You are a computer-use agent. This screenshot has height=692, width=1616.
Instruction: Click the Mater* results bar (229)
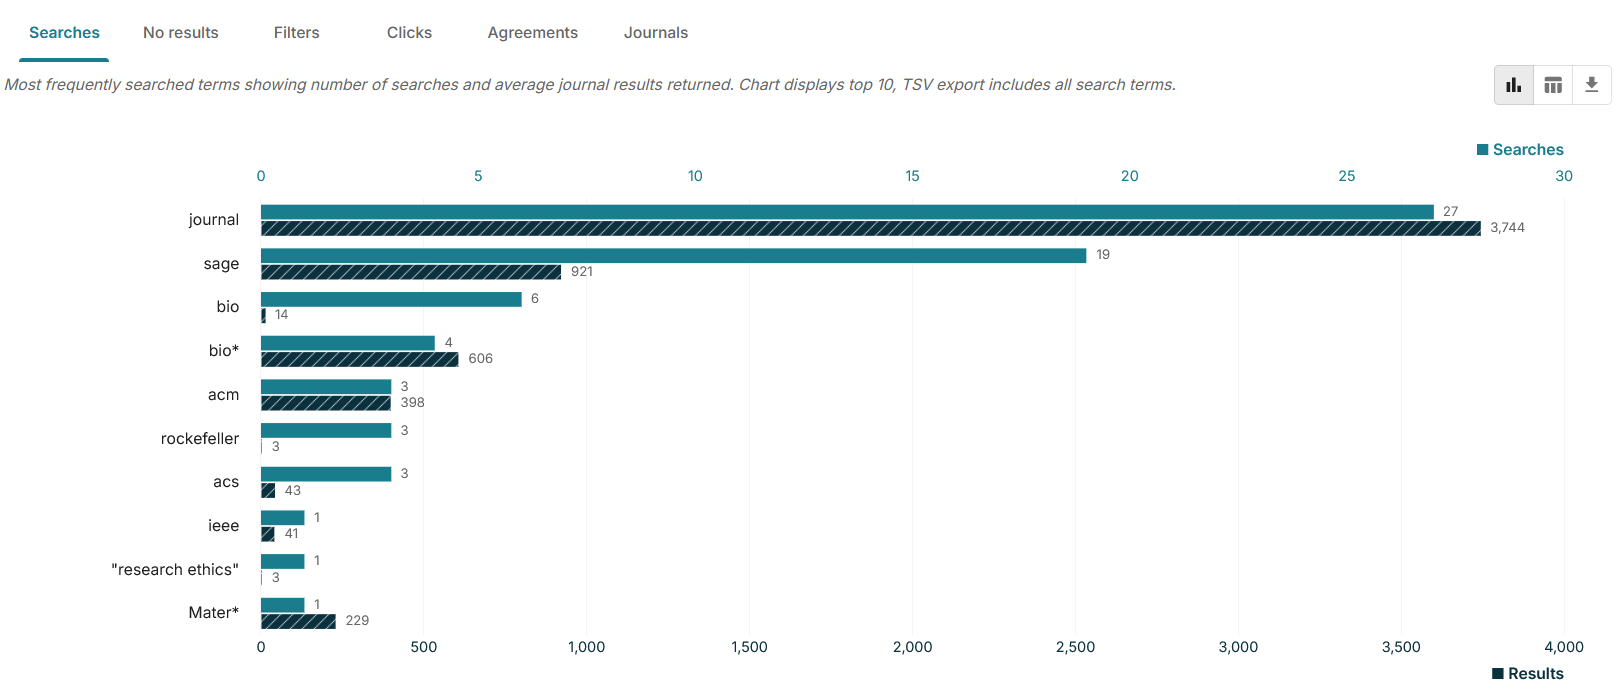click(298, 622)
